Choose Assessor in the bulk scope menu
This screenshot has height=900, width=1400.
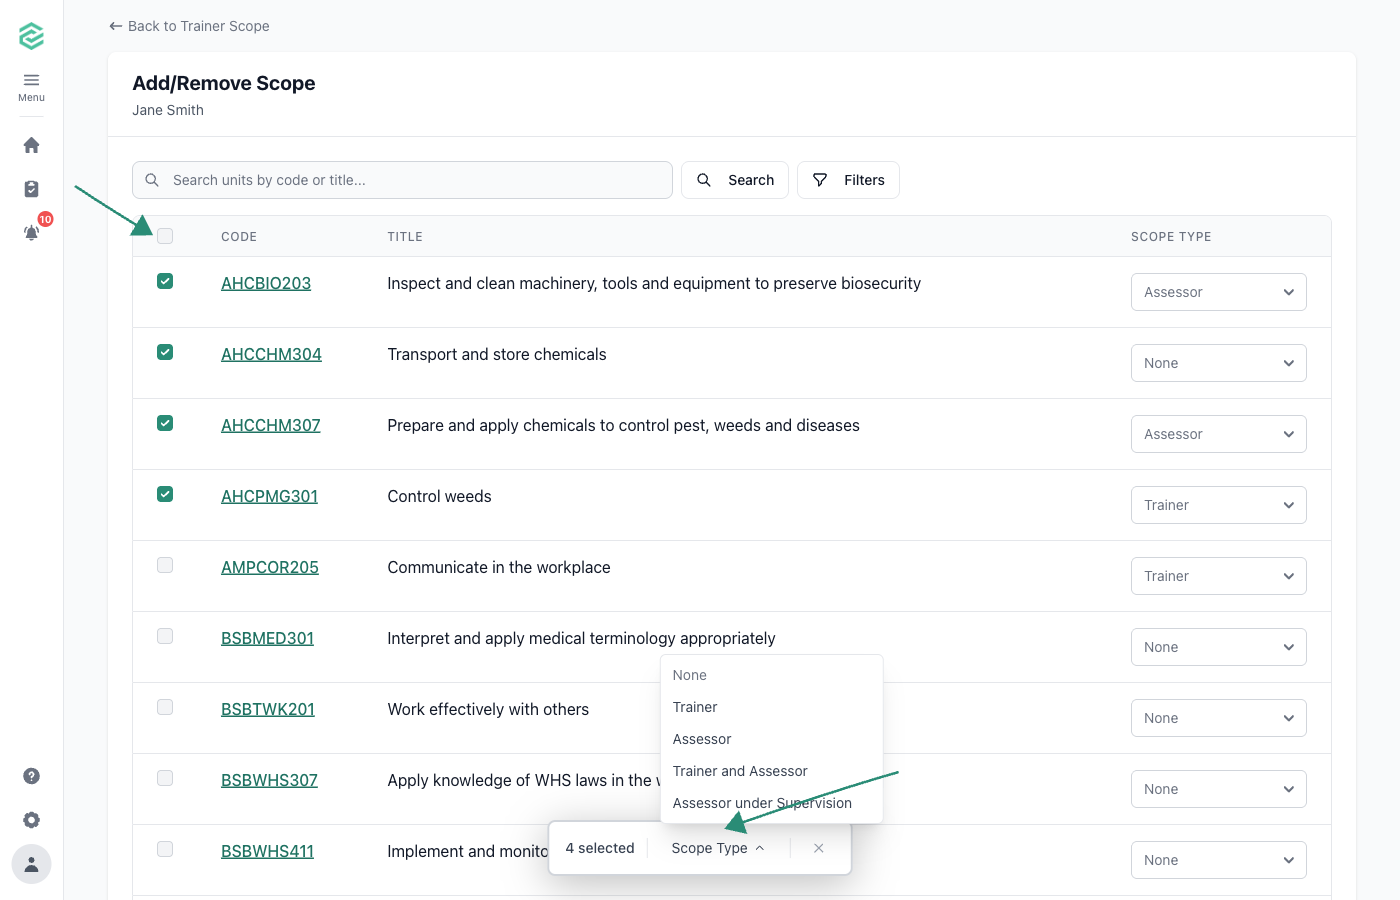pyautogui.click(x=771, y=739)
